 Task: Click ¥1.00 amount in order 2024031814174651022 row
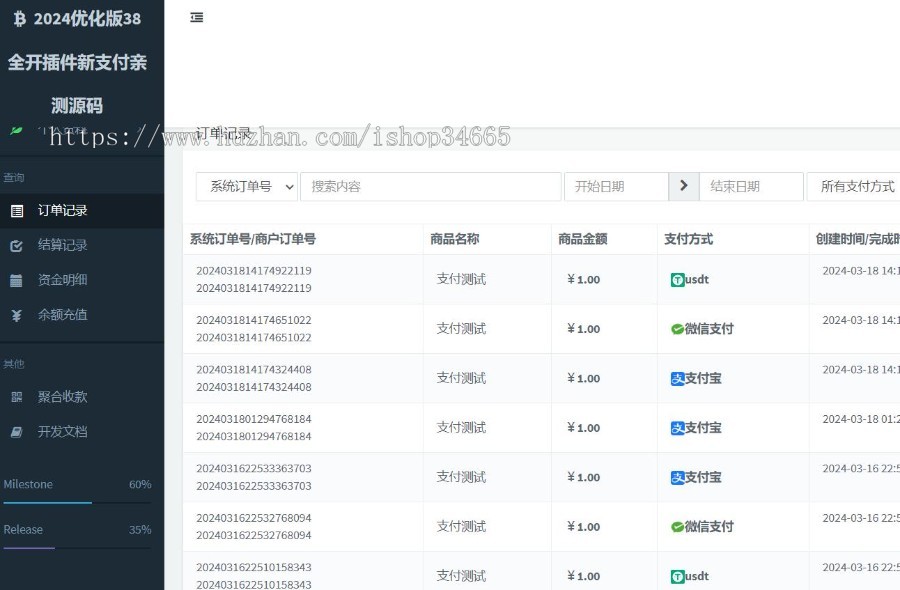[x=583, y=329]
